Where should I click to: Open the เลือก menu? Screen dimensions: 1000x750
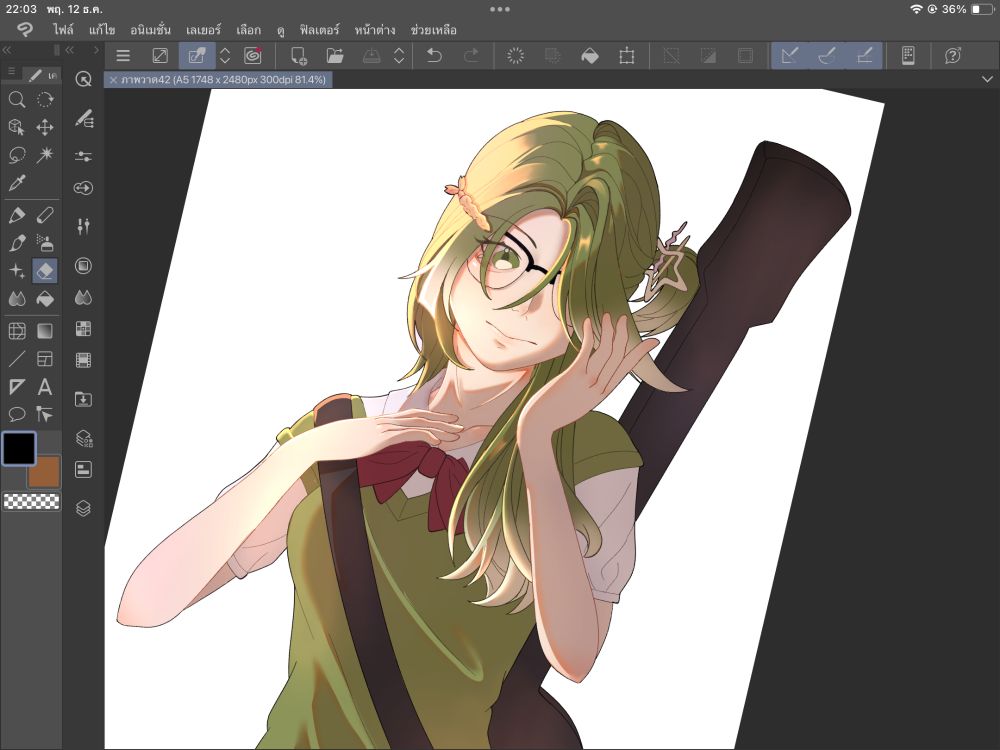[248, 30]
